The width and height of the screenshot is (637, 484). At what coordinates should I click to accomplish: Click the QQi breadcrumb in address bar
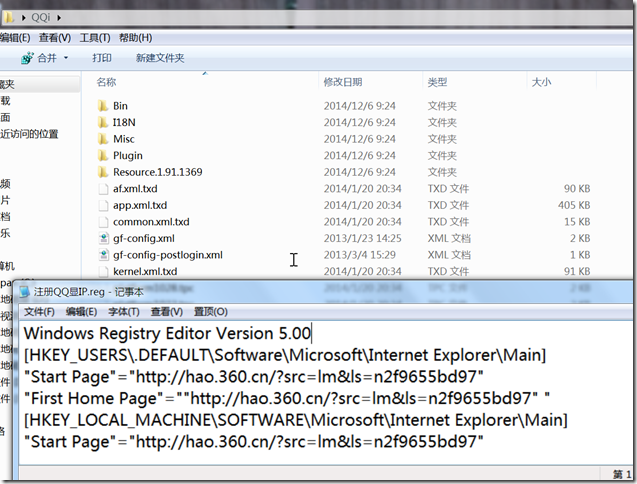[x=41, y=17]
